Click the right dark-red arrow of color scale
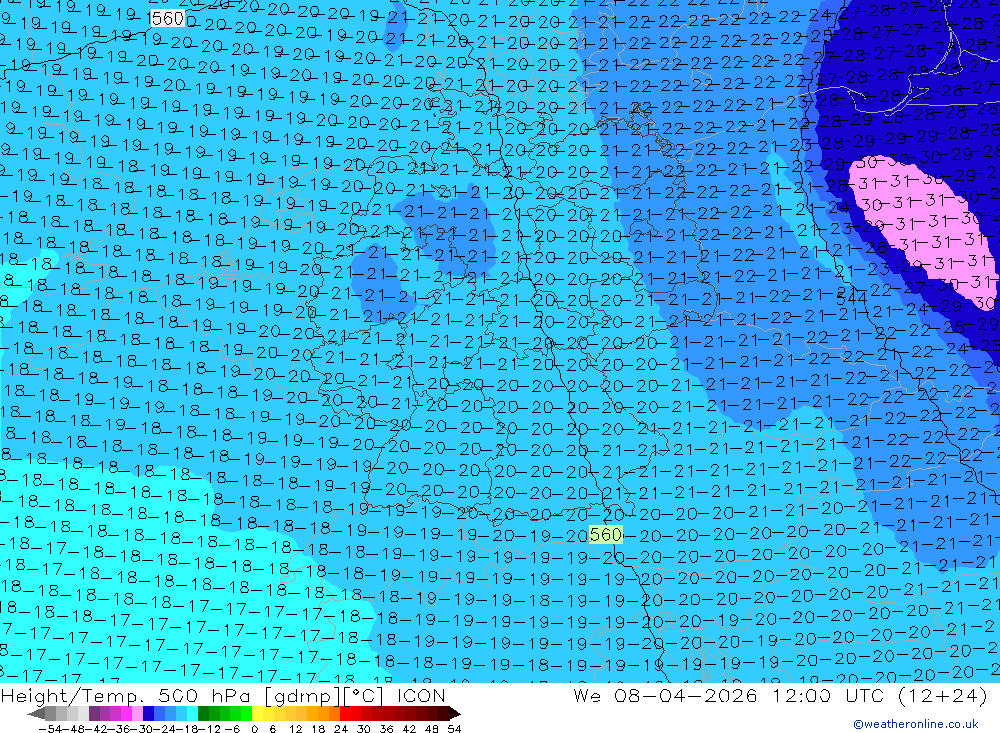The width and height of the screenshot is (1000, 733). [x=454, y=714]
